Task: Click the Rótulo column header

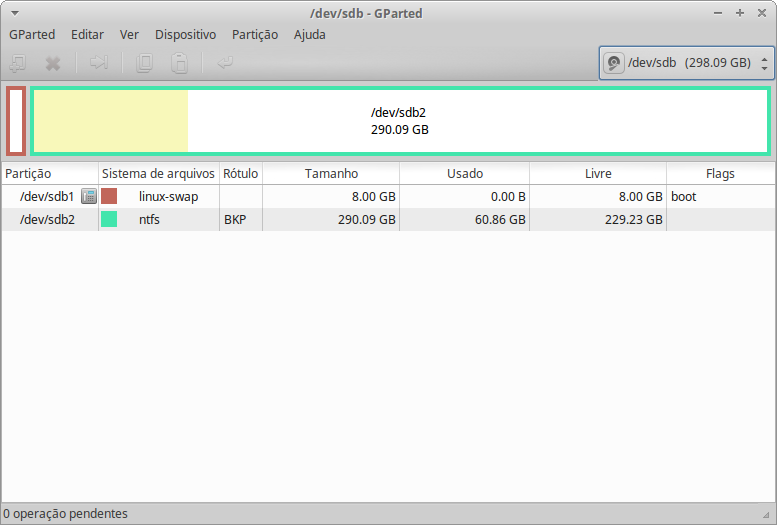Action: point(241,174)
